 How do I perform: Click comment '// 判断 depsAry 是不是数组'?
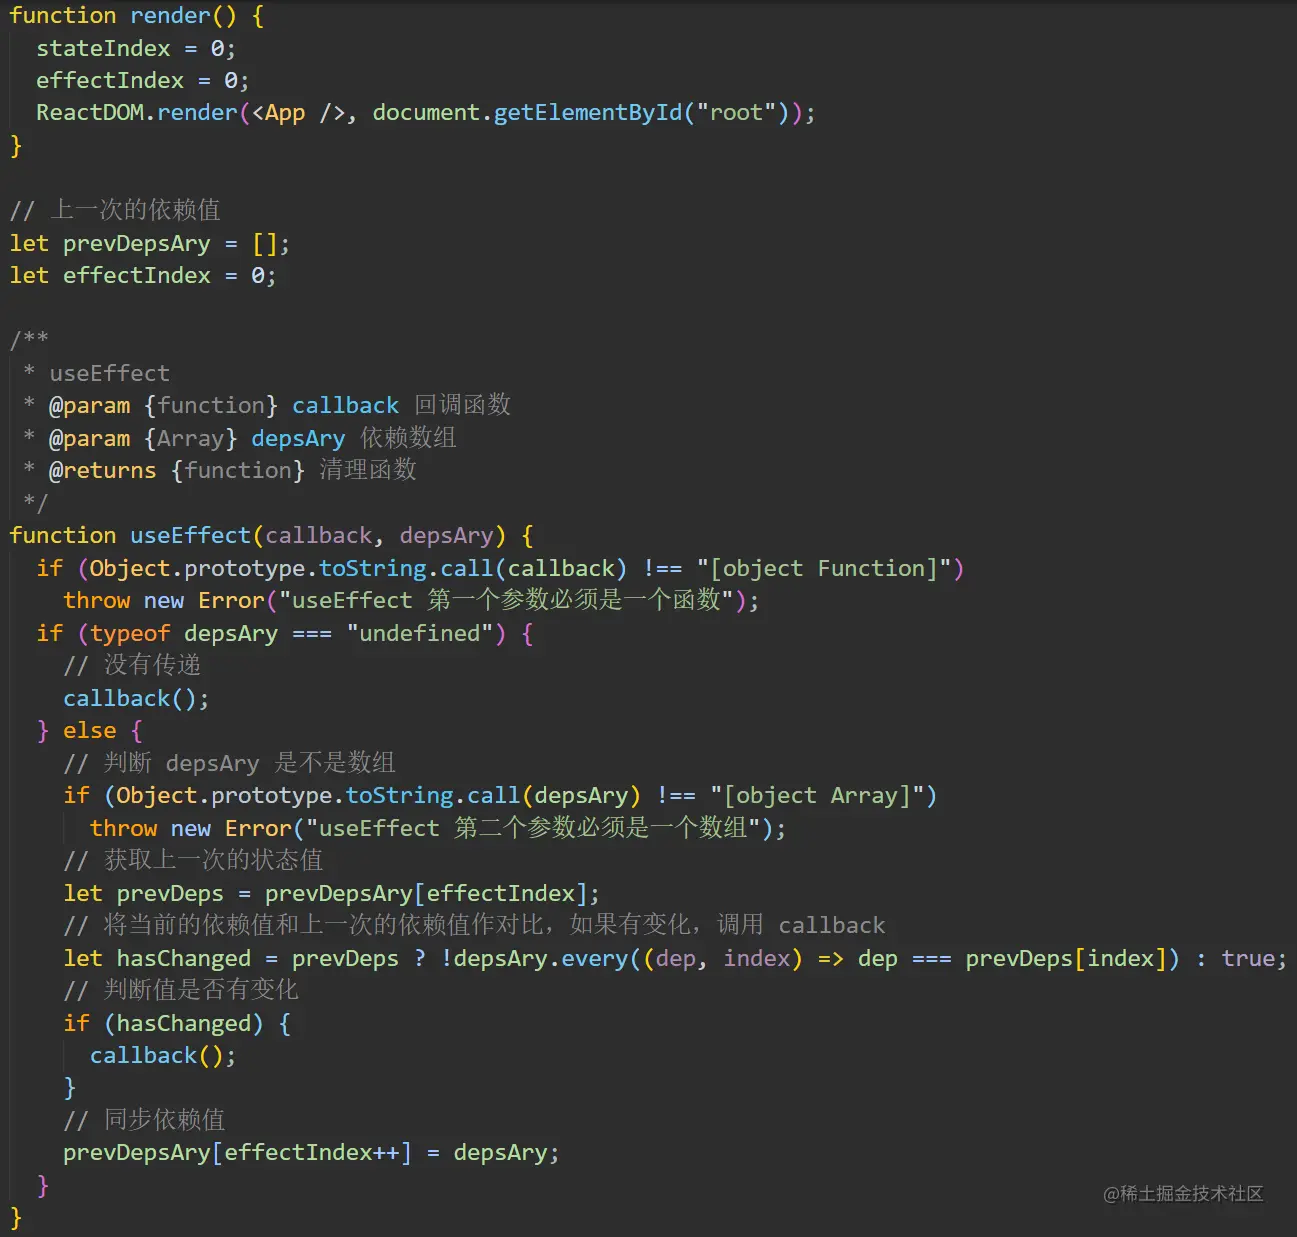click(x=230, y=763)
